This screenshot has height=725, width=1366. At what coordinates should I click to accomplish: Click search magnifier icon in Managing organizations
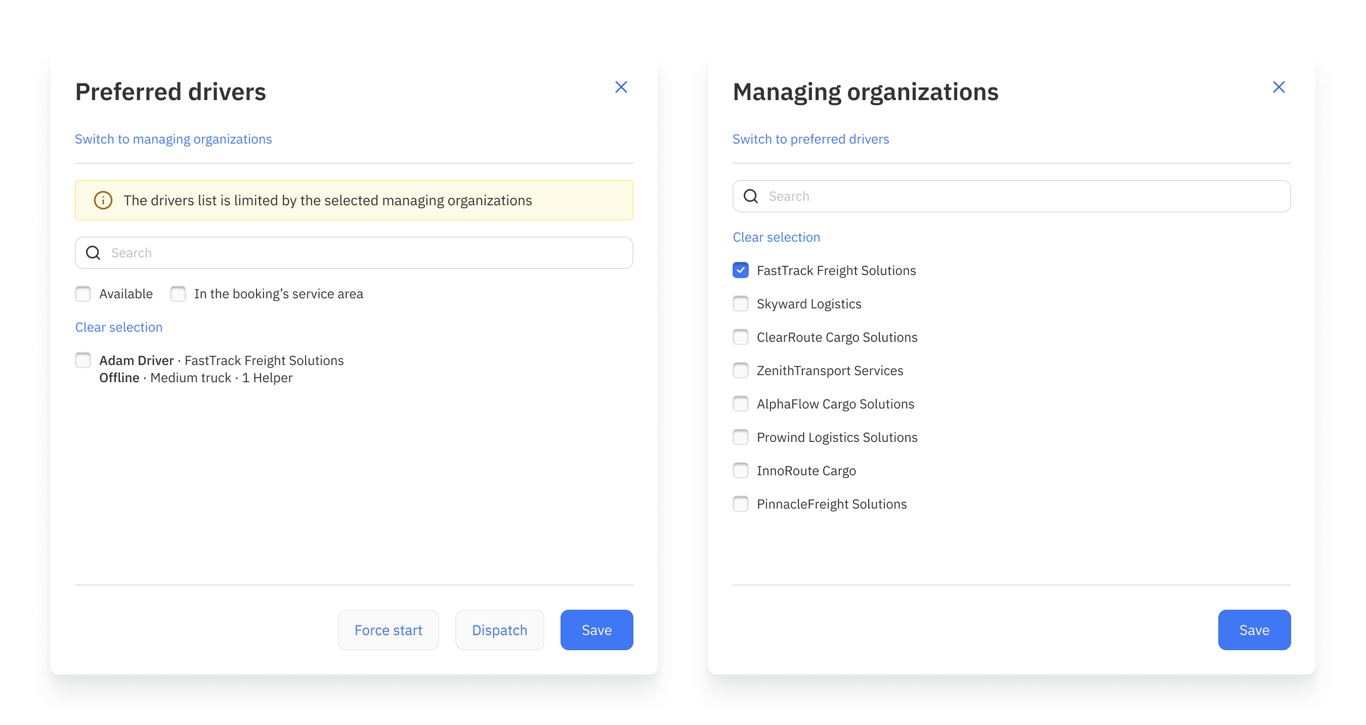click(751, 196)
